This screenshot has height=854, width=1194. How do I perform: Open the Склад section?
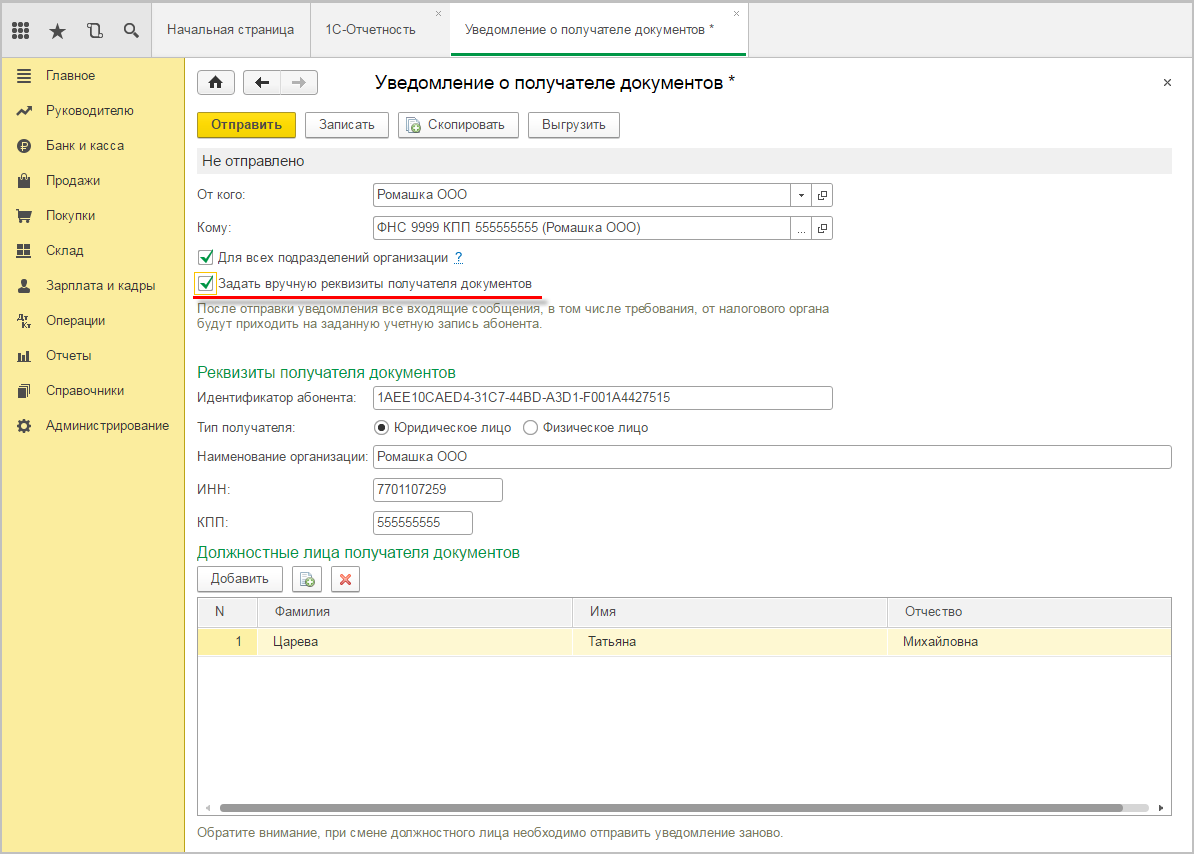[x=64, y=250]
